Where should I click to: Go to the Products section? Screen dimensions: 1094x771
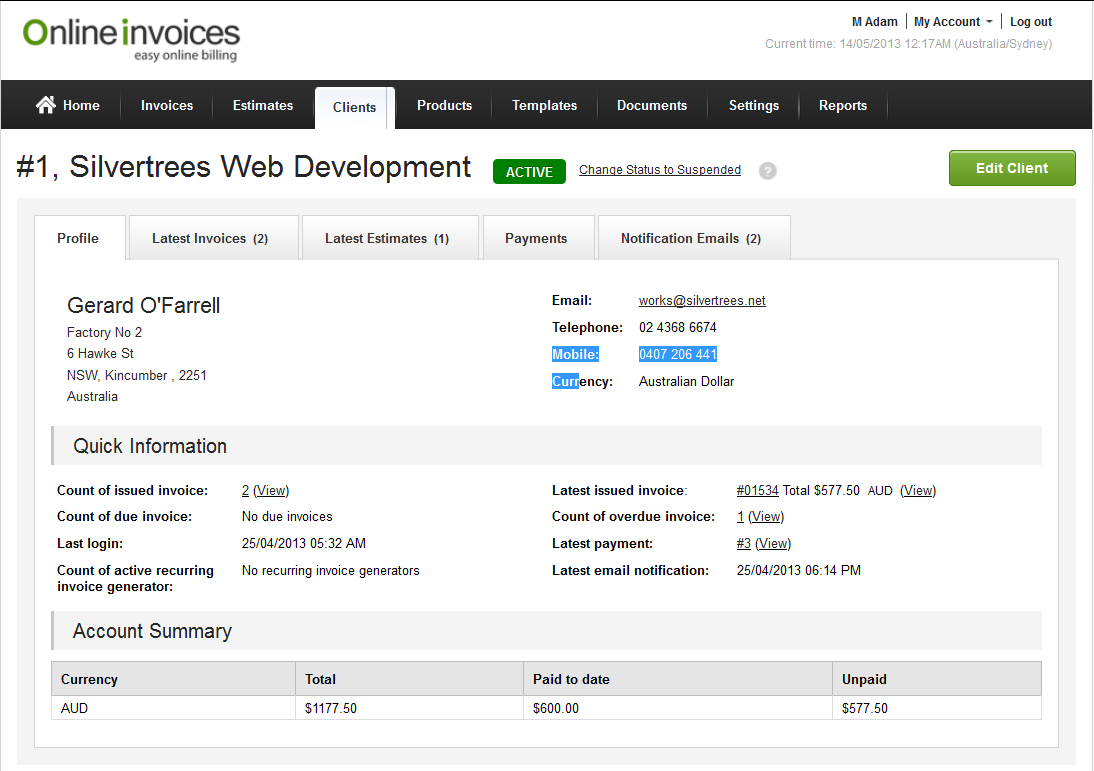coord(444,105)
